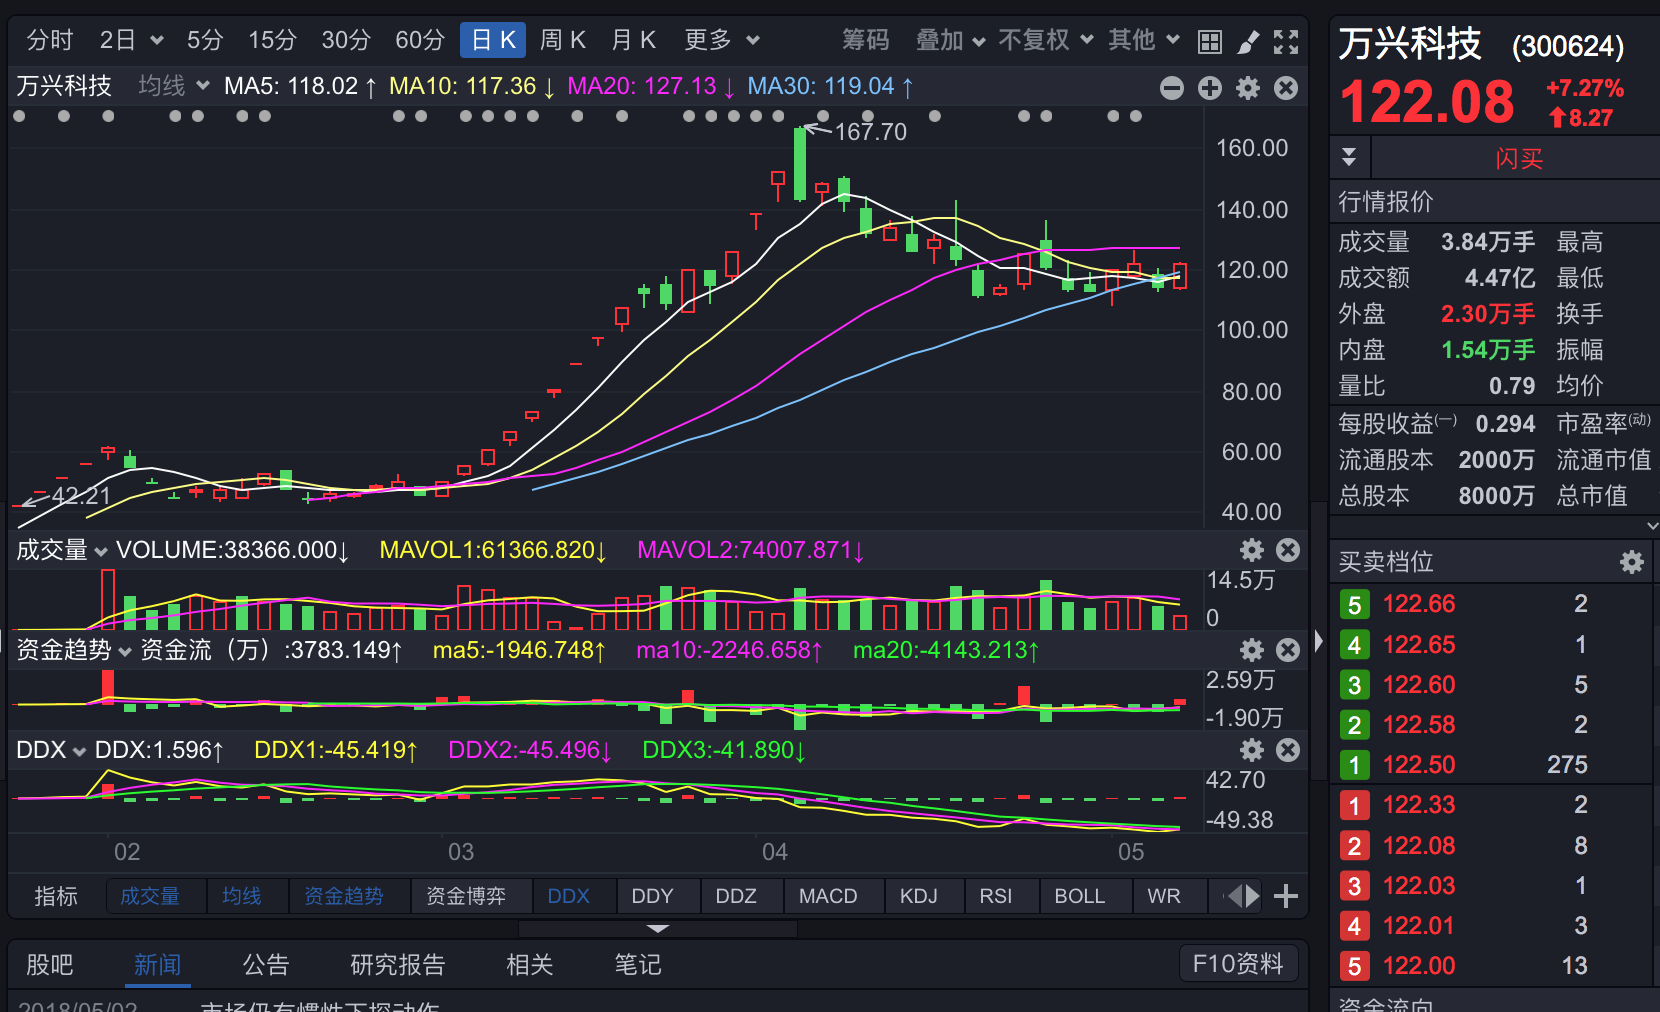Open the 相关 tab
Viewport: 1660px width, 1012px height.
click(x=530, y=965)
